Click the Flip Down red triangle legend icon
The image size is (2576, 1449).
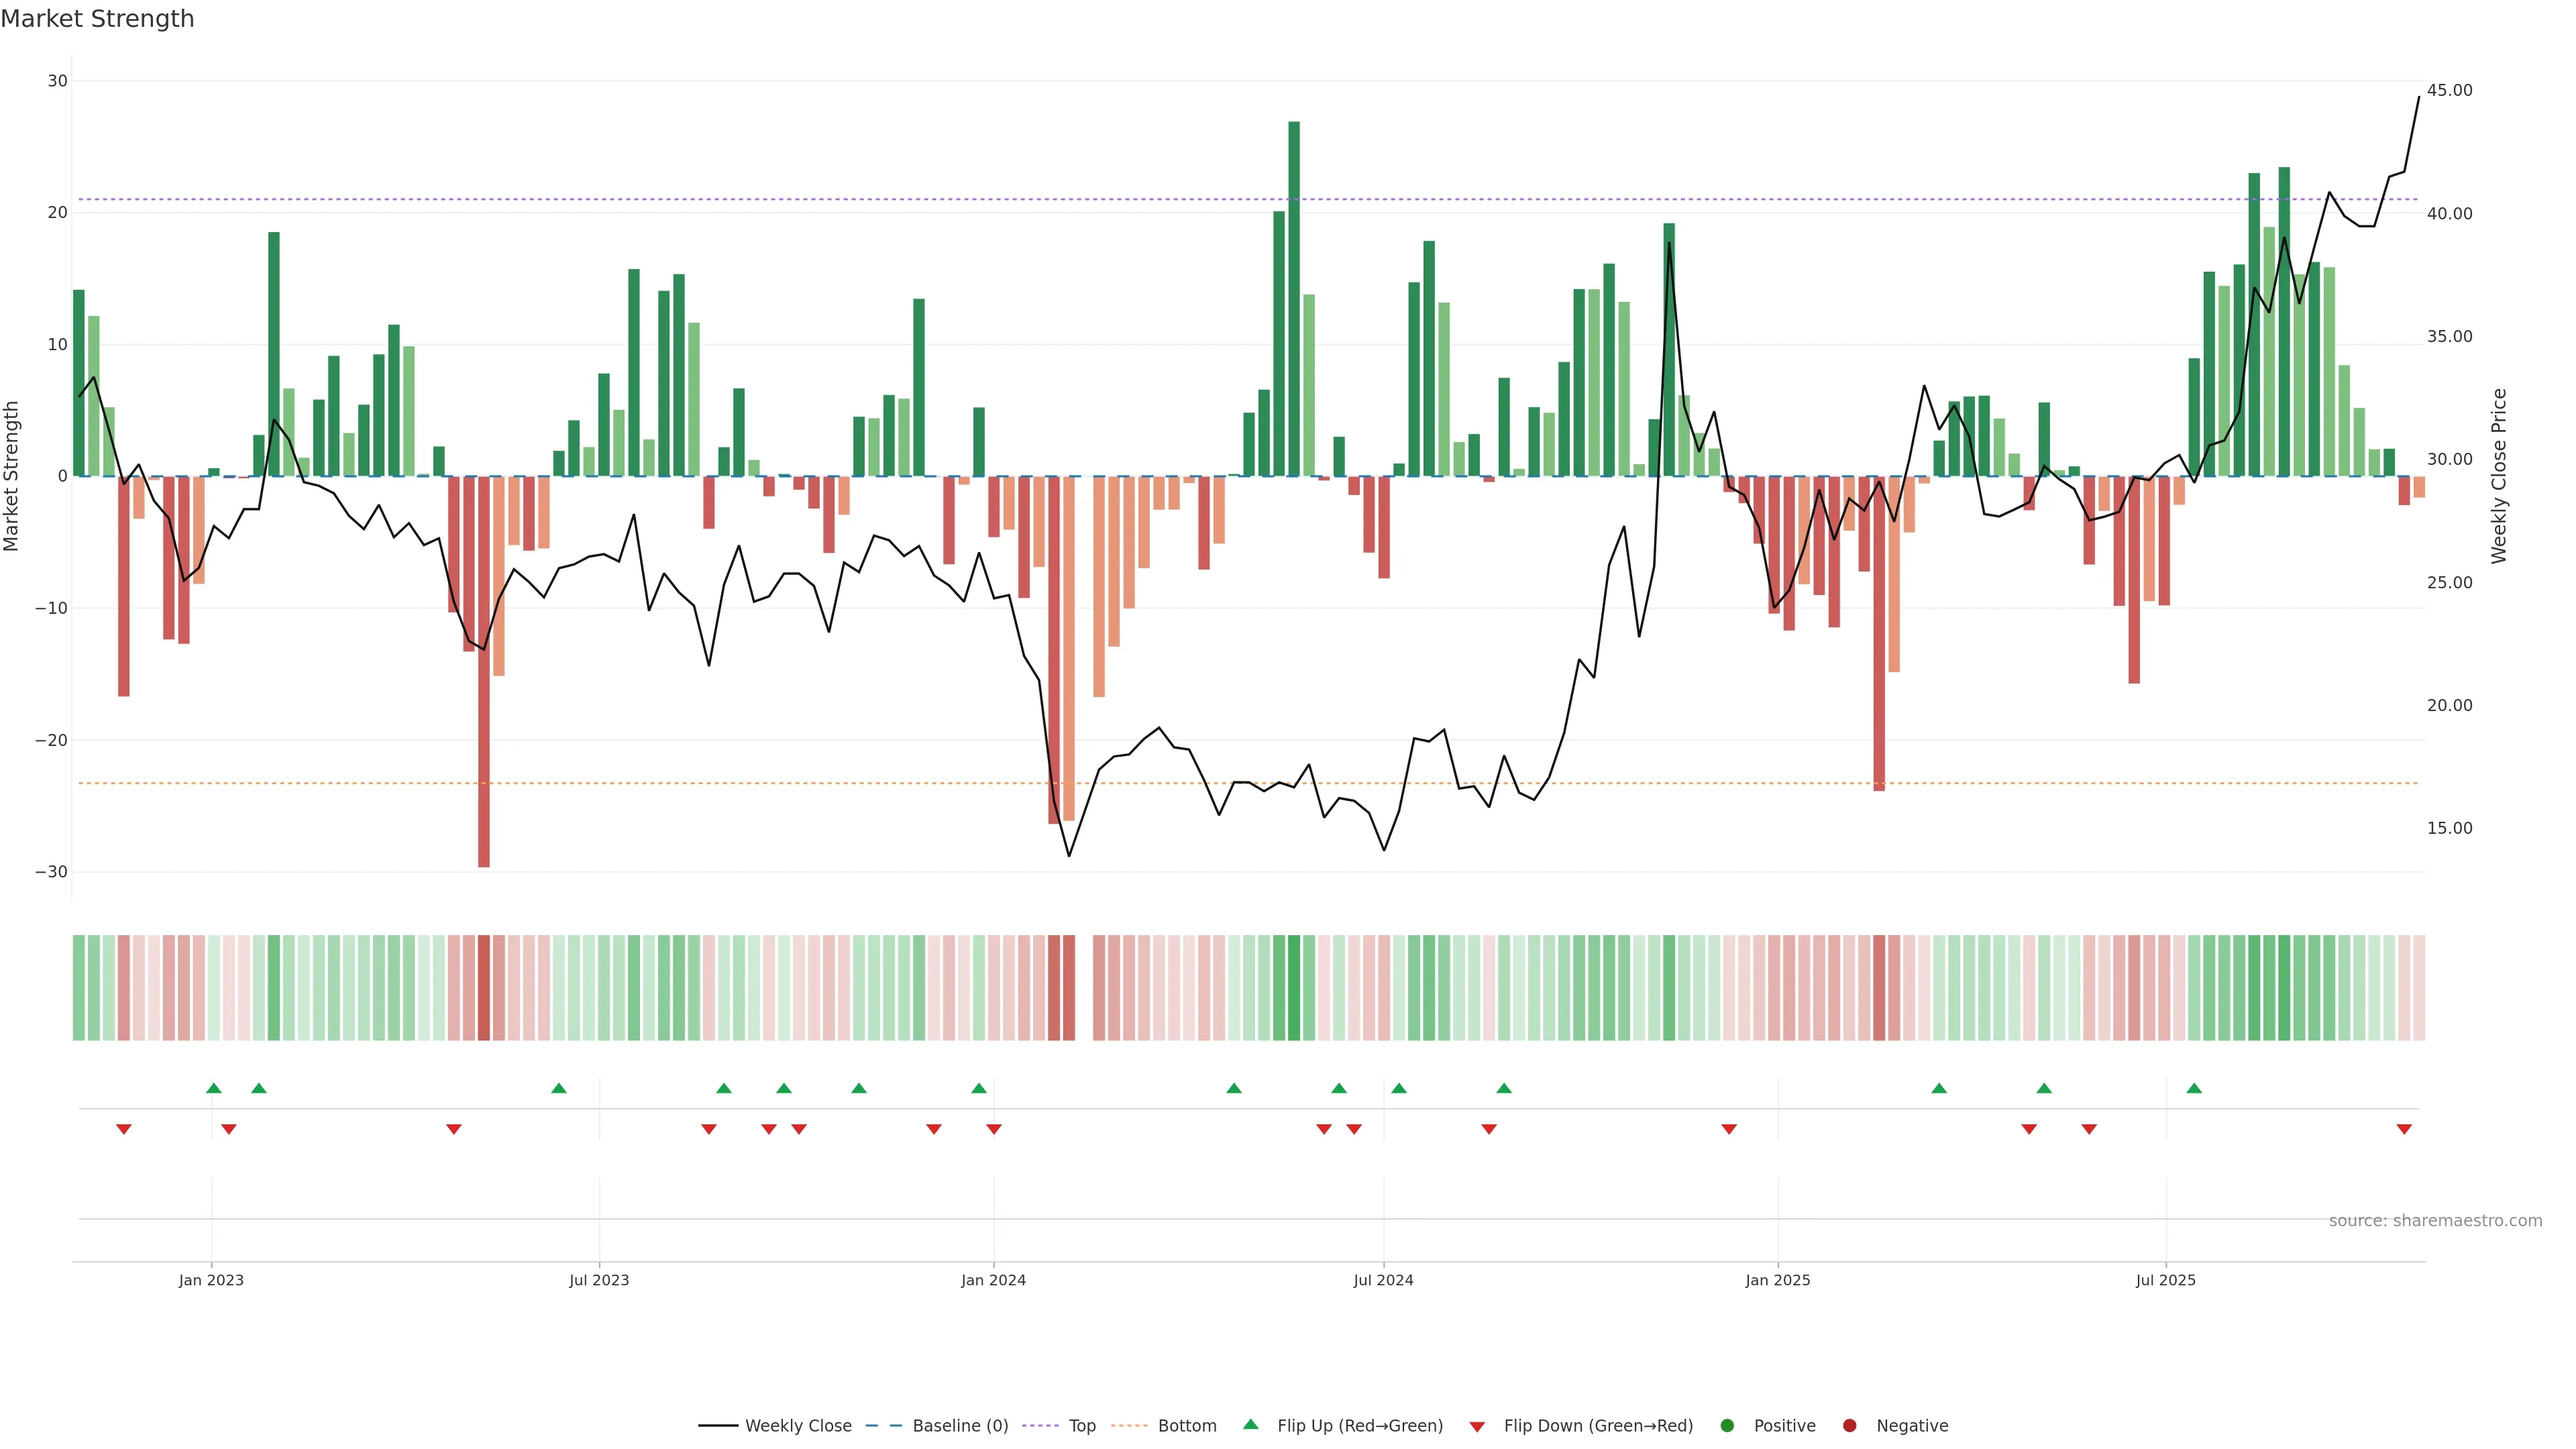[1477, 1427]
